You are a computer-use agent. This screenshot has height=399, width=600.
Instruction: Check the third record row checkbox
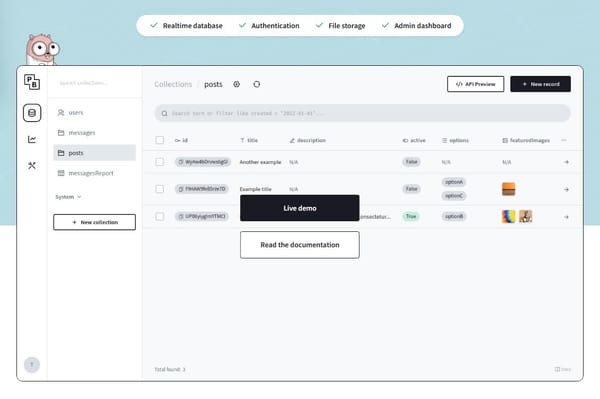click(160, 217)
